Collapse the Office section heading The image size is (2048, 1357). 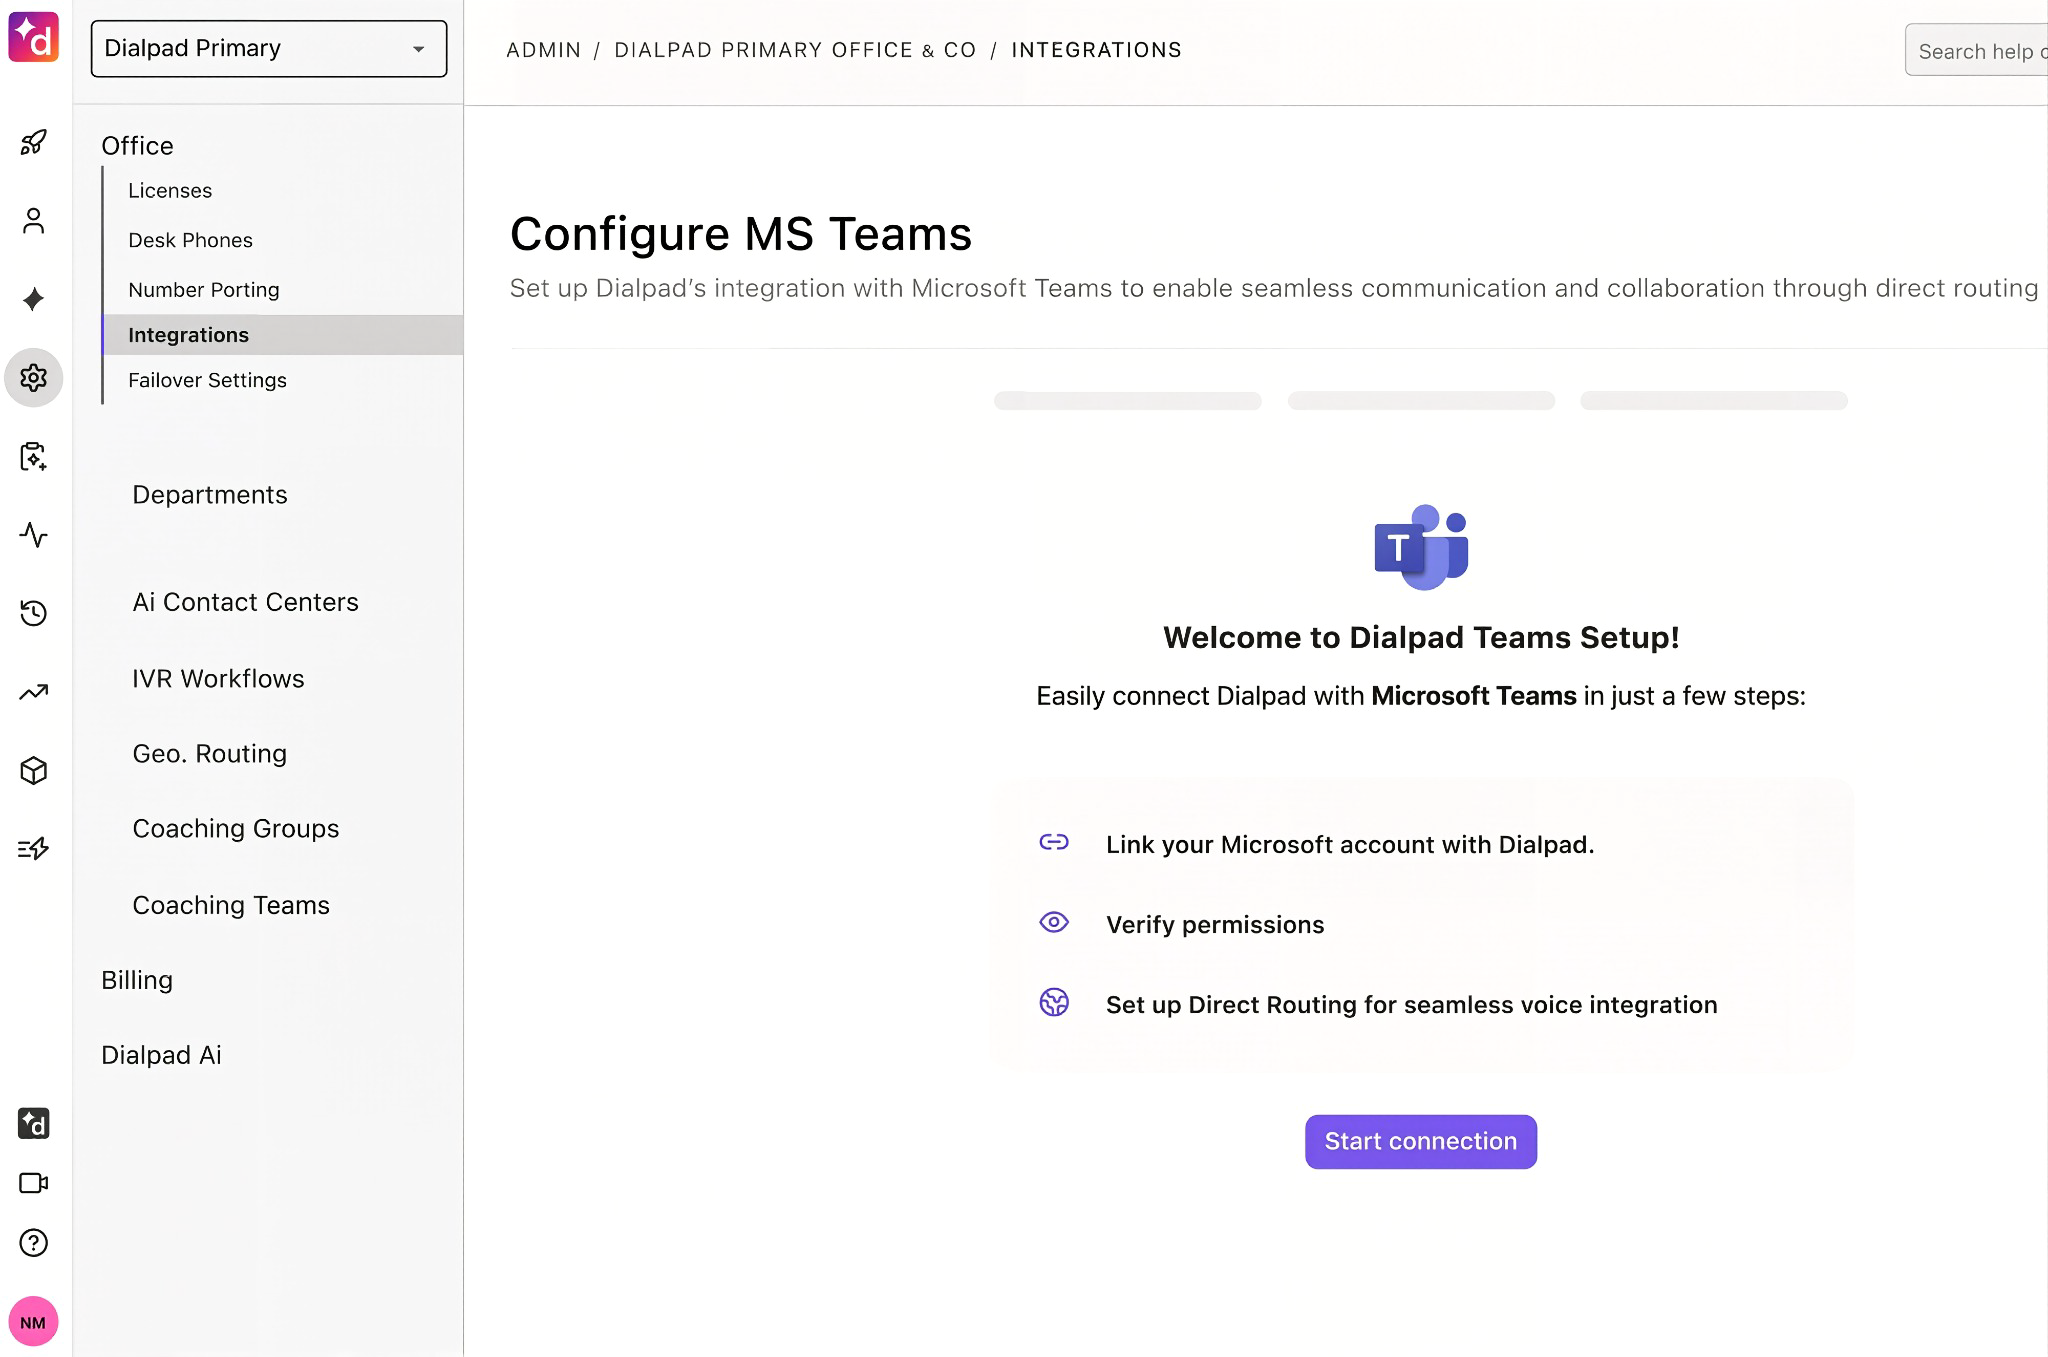137,146
